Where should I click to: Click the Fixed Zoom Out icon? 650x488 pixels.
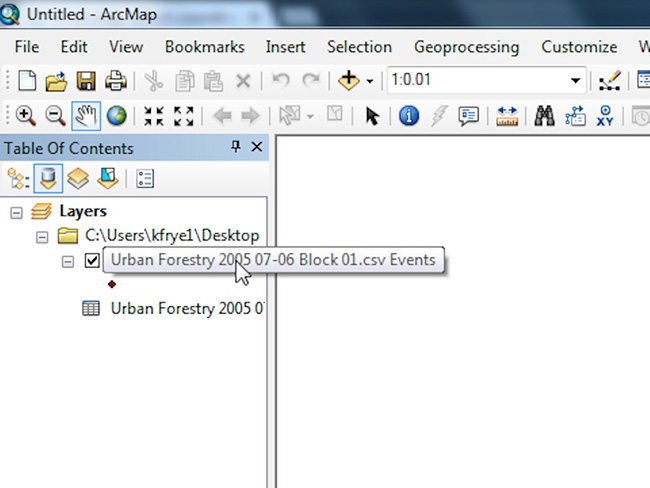[x=184, y=116]
